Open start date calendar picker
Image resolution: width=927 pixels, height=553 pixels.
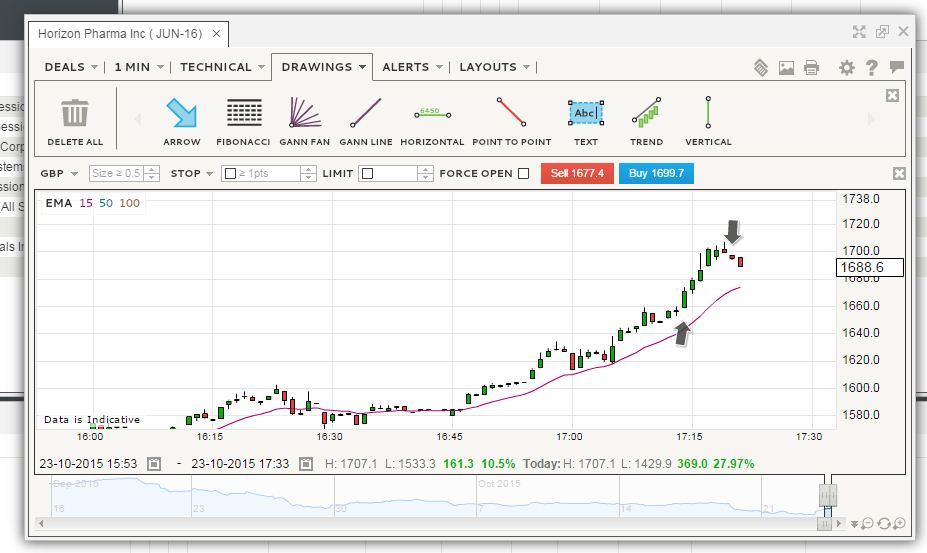pyautogui.click(x=154, y=464)
